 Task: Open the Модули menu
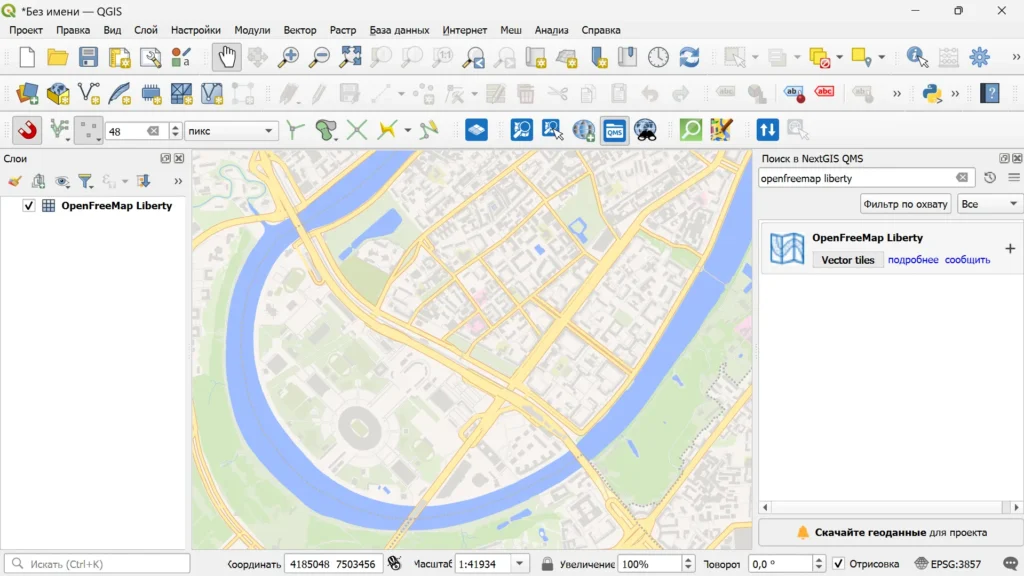tap(252, 30)
